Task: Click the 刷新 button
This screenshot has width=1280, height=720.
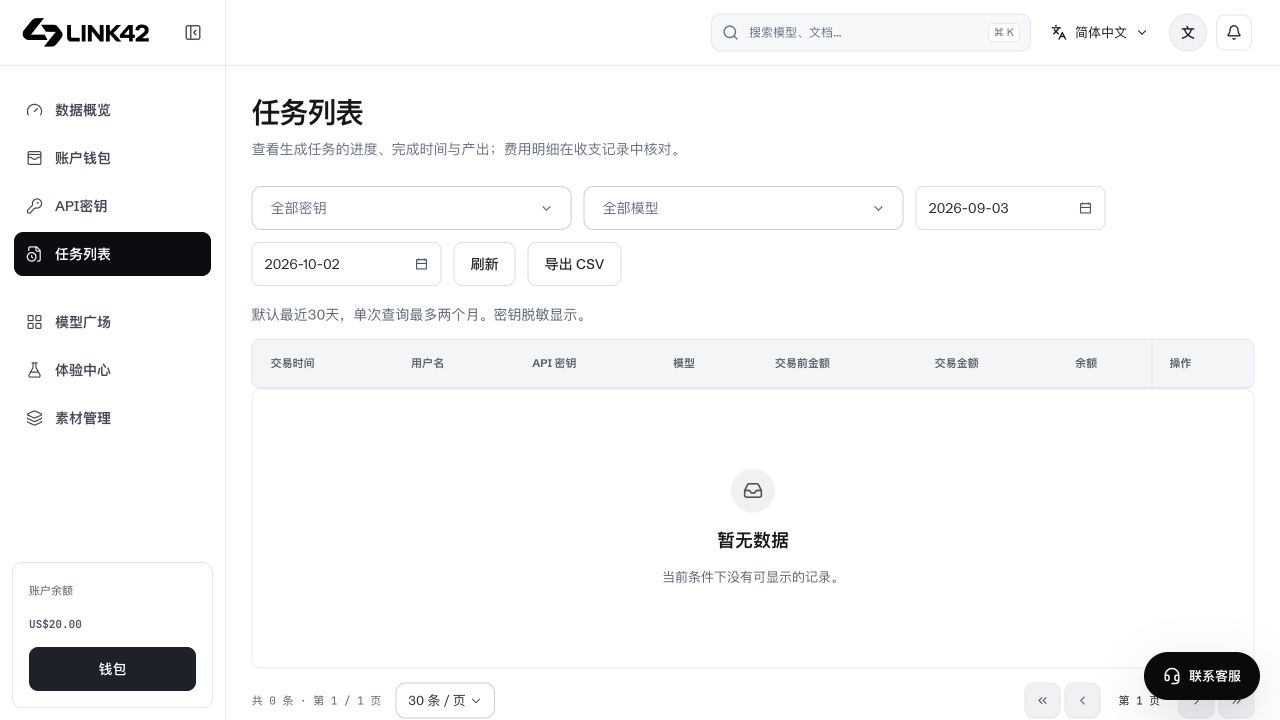Action: click(484, 264)
